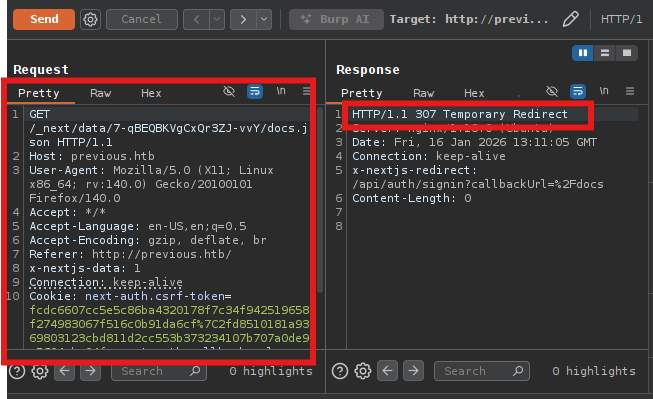Jump to previous match in Response search
This screenshot has height=399, width=653.
[387, 371]
